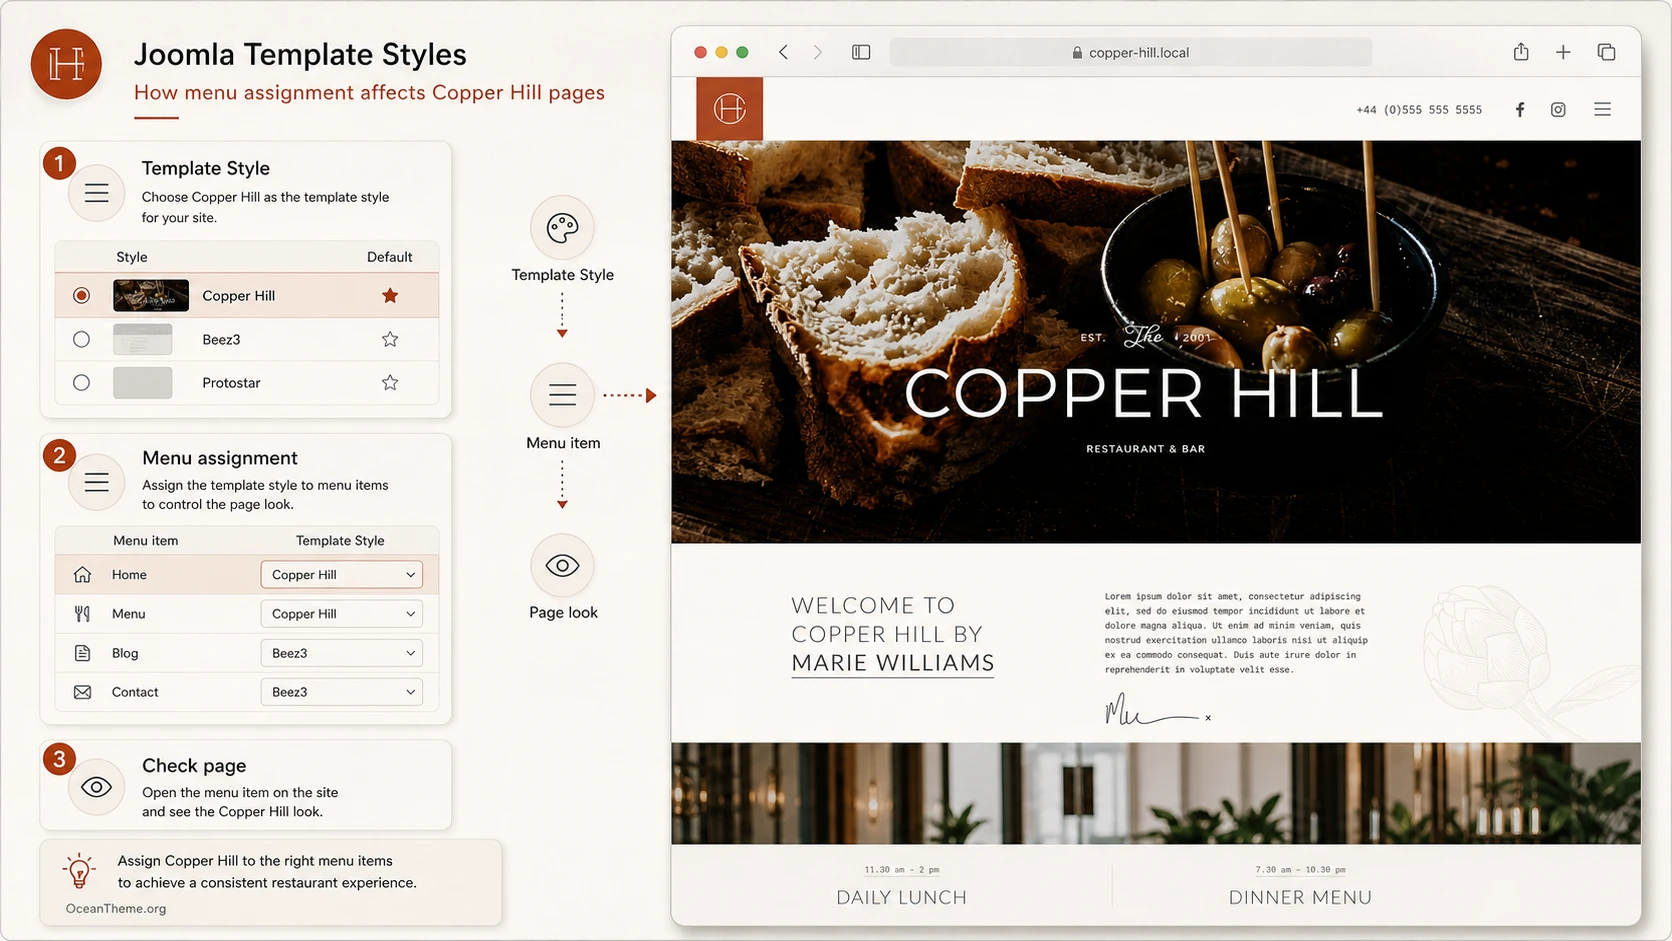
Task: Open the hamburger menu in the site header
Action: point(1602,110)
